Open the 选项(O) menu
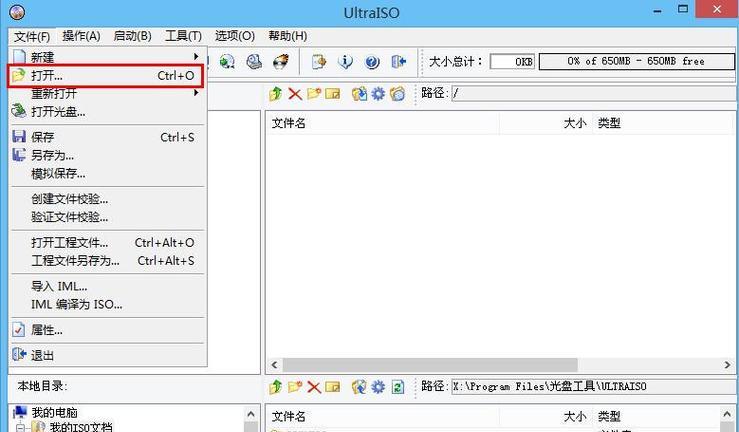Image resolution: width=739 pixels, height=432 pixels. click(x=235, y=36)
